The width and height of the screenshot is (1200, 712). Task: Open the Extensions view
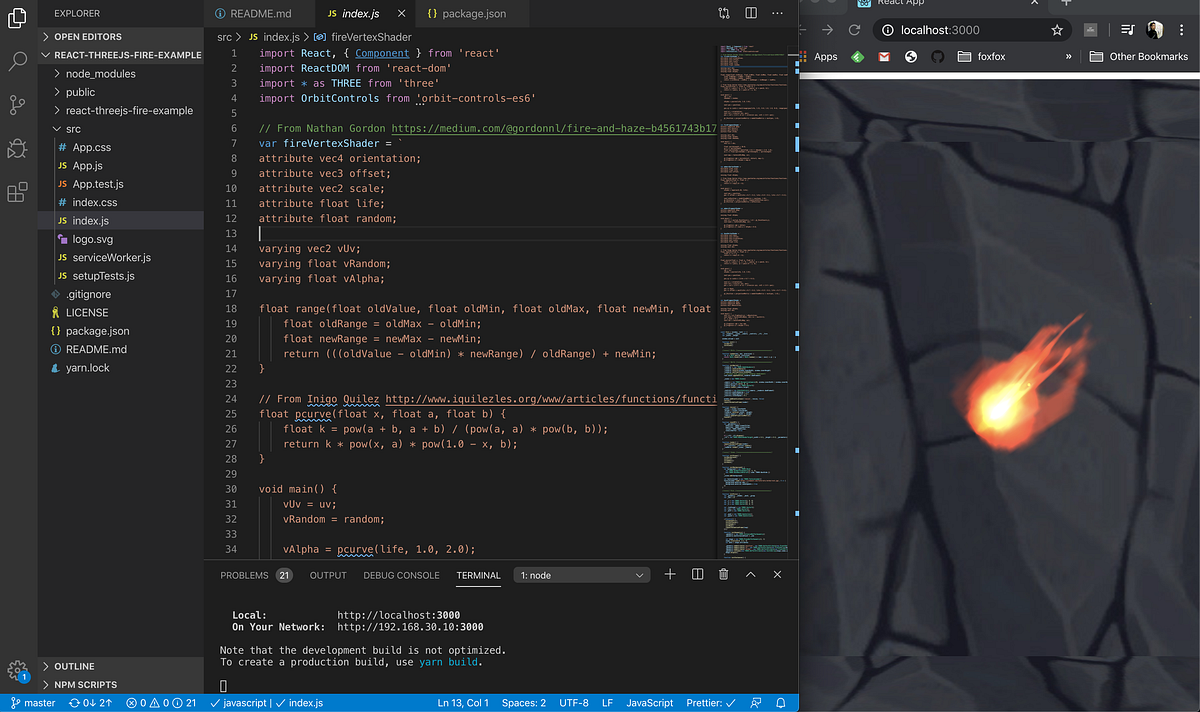(17, 193)
